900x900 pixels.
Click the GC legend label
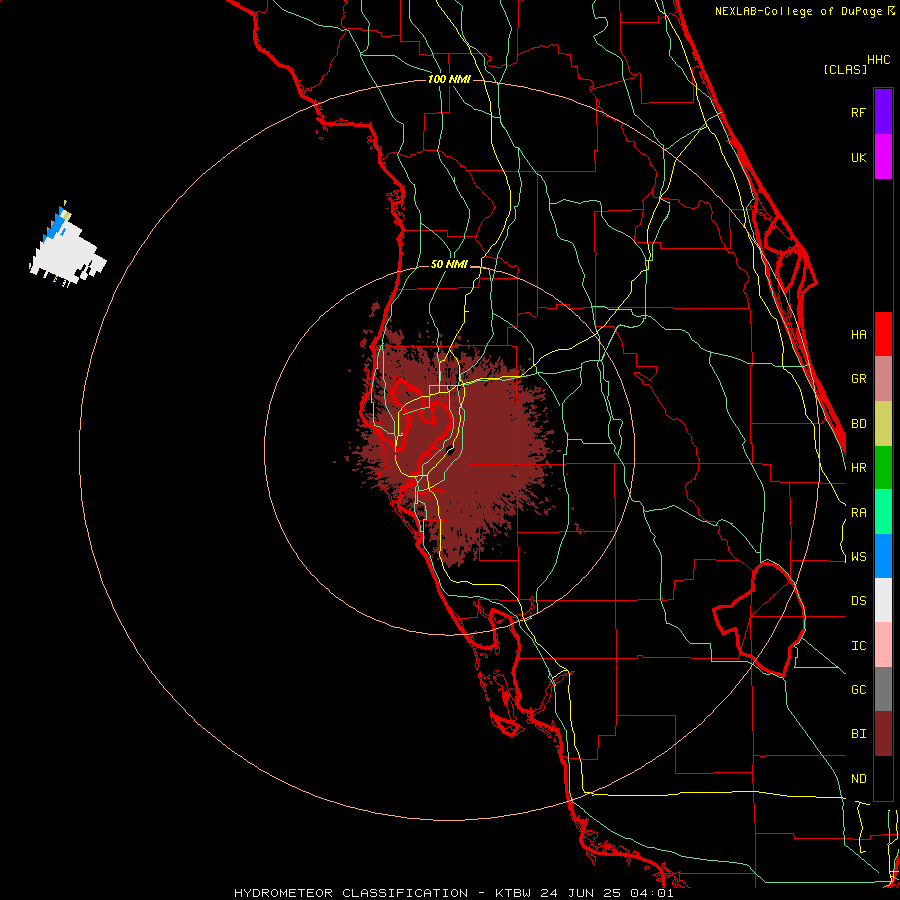click(858, 690)
